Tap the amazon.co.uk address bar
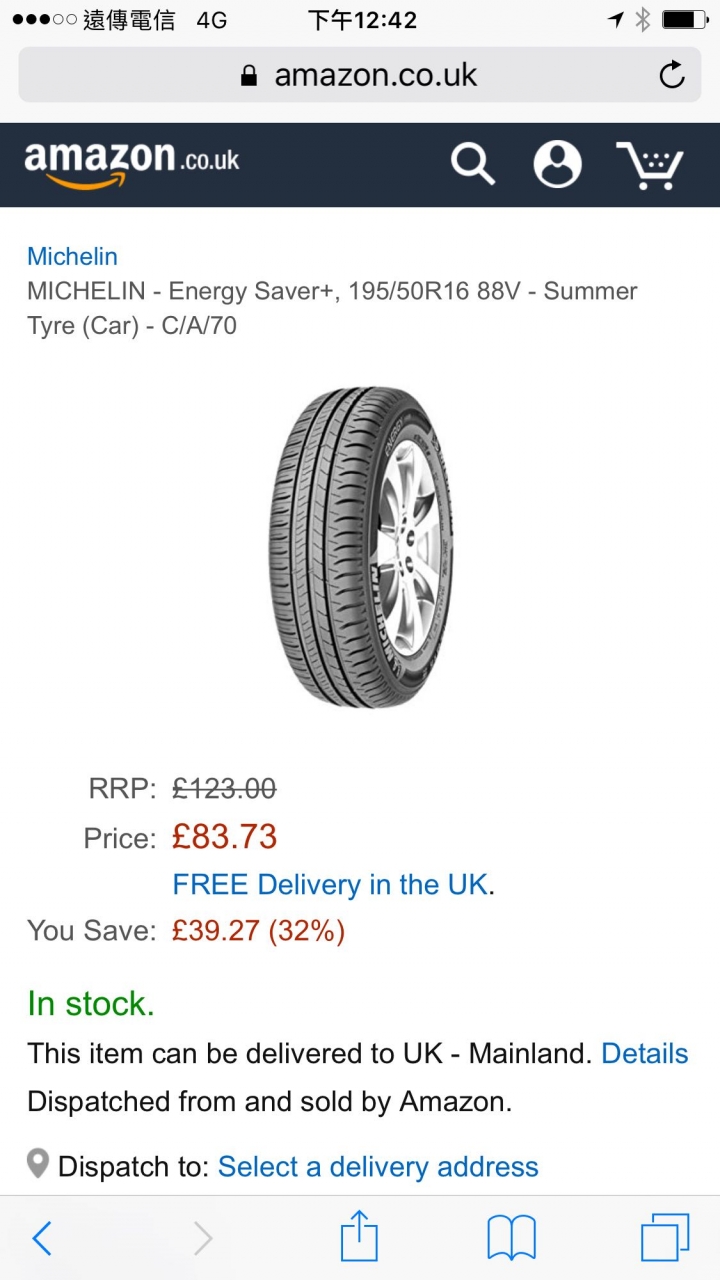Screen dimensions: 720x1280 [375, 75]
